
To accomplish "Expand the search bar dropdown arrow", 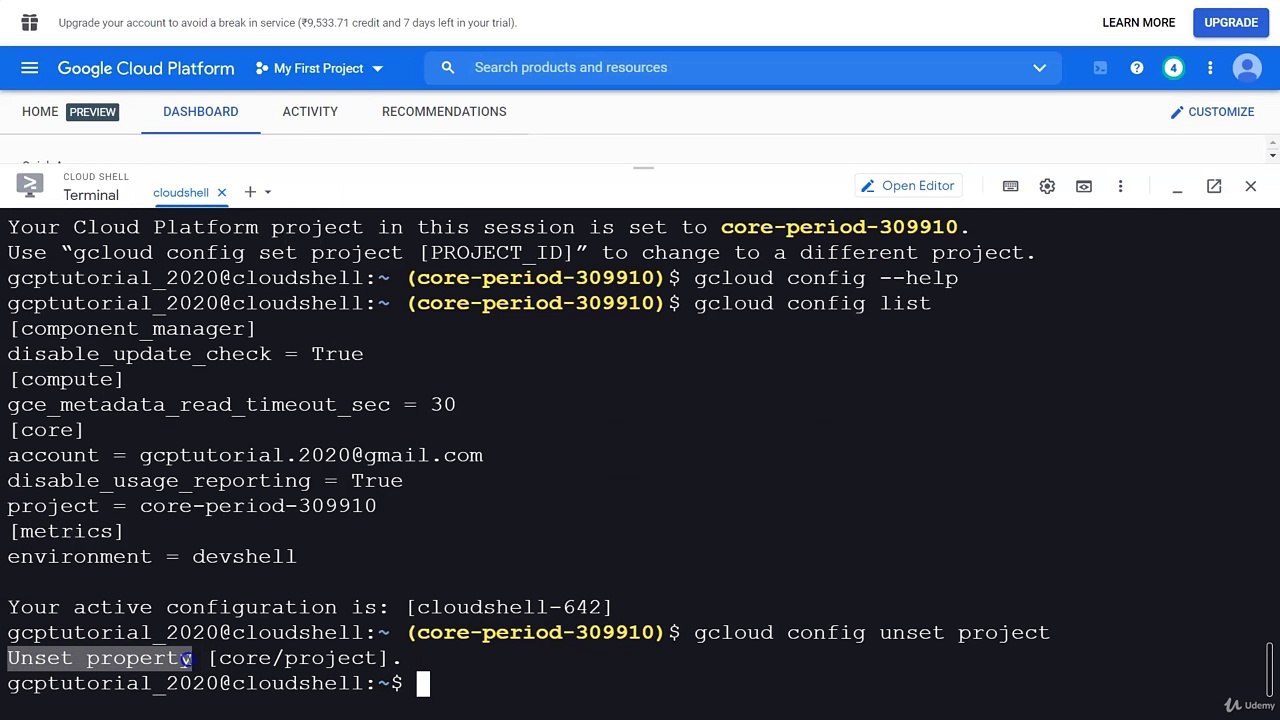I will tap(1039, 68).
